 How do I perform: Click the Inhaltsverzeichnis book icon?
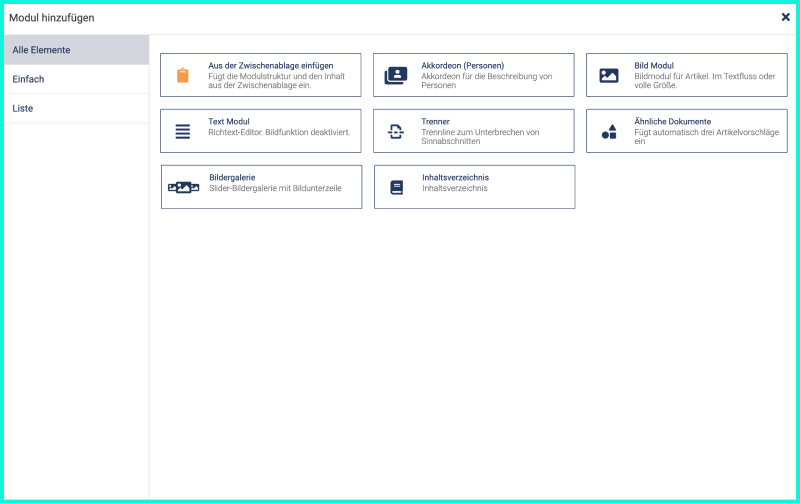tap(396, 187)
